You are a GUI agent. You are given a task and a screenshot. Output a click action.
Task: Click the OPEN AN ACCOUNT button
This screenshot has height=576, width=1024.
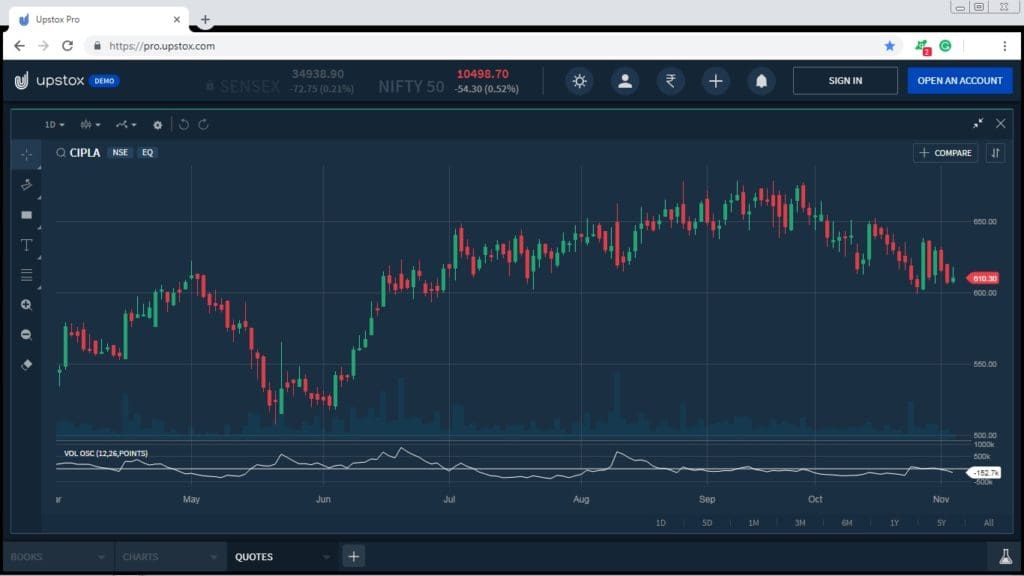tap(959, 80)
